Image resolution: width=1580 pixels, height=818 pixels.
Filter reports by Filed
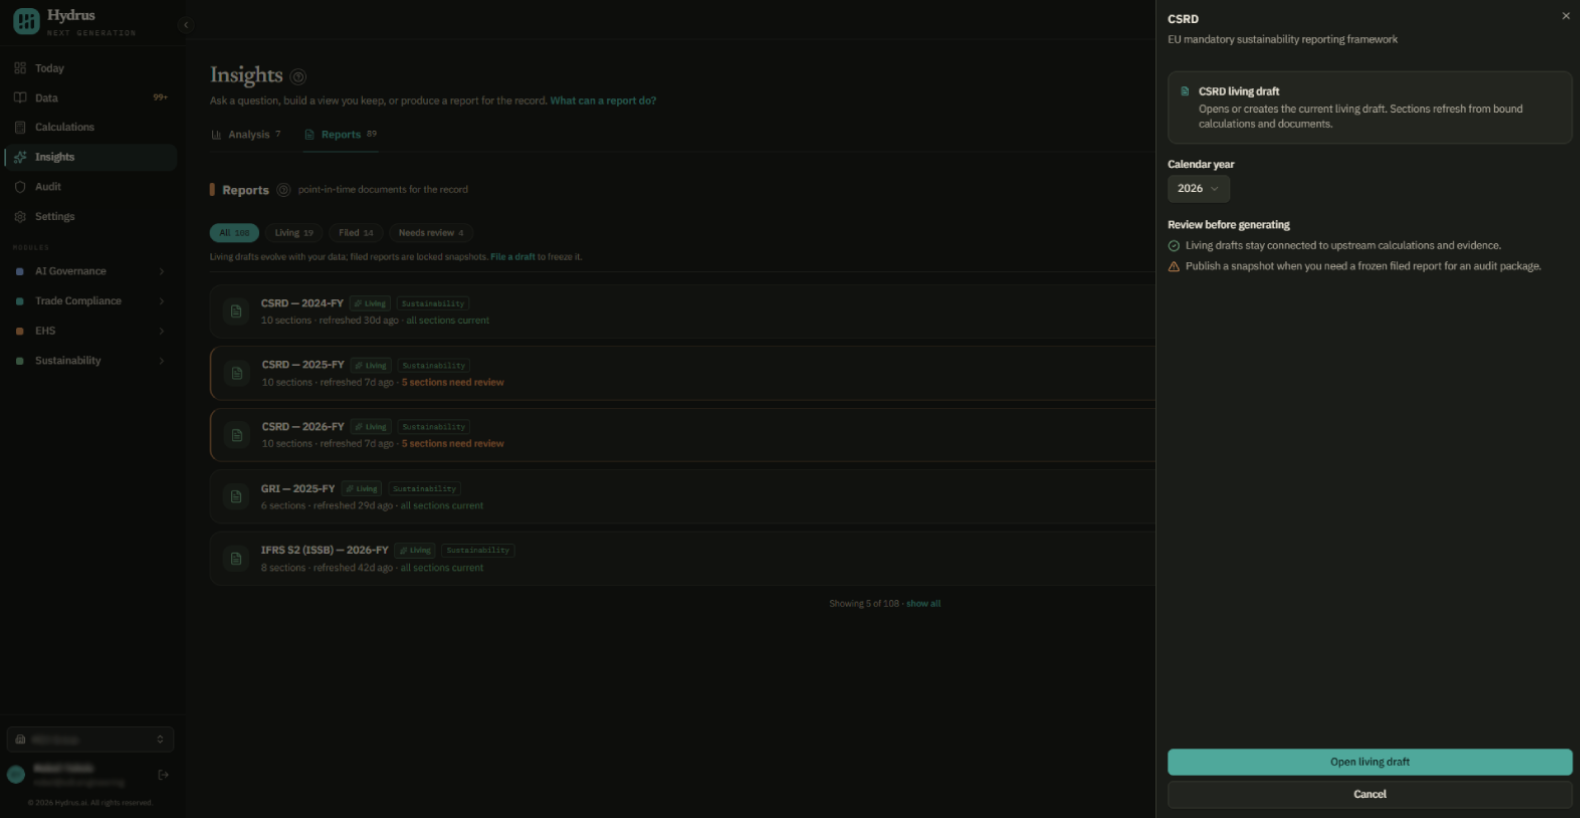(x=355, y=233)
